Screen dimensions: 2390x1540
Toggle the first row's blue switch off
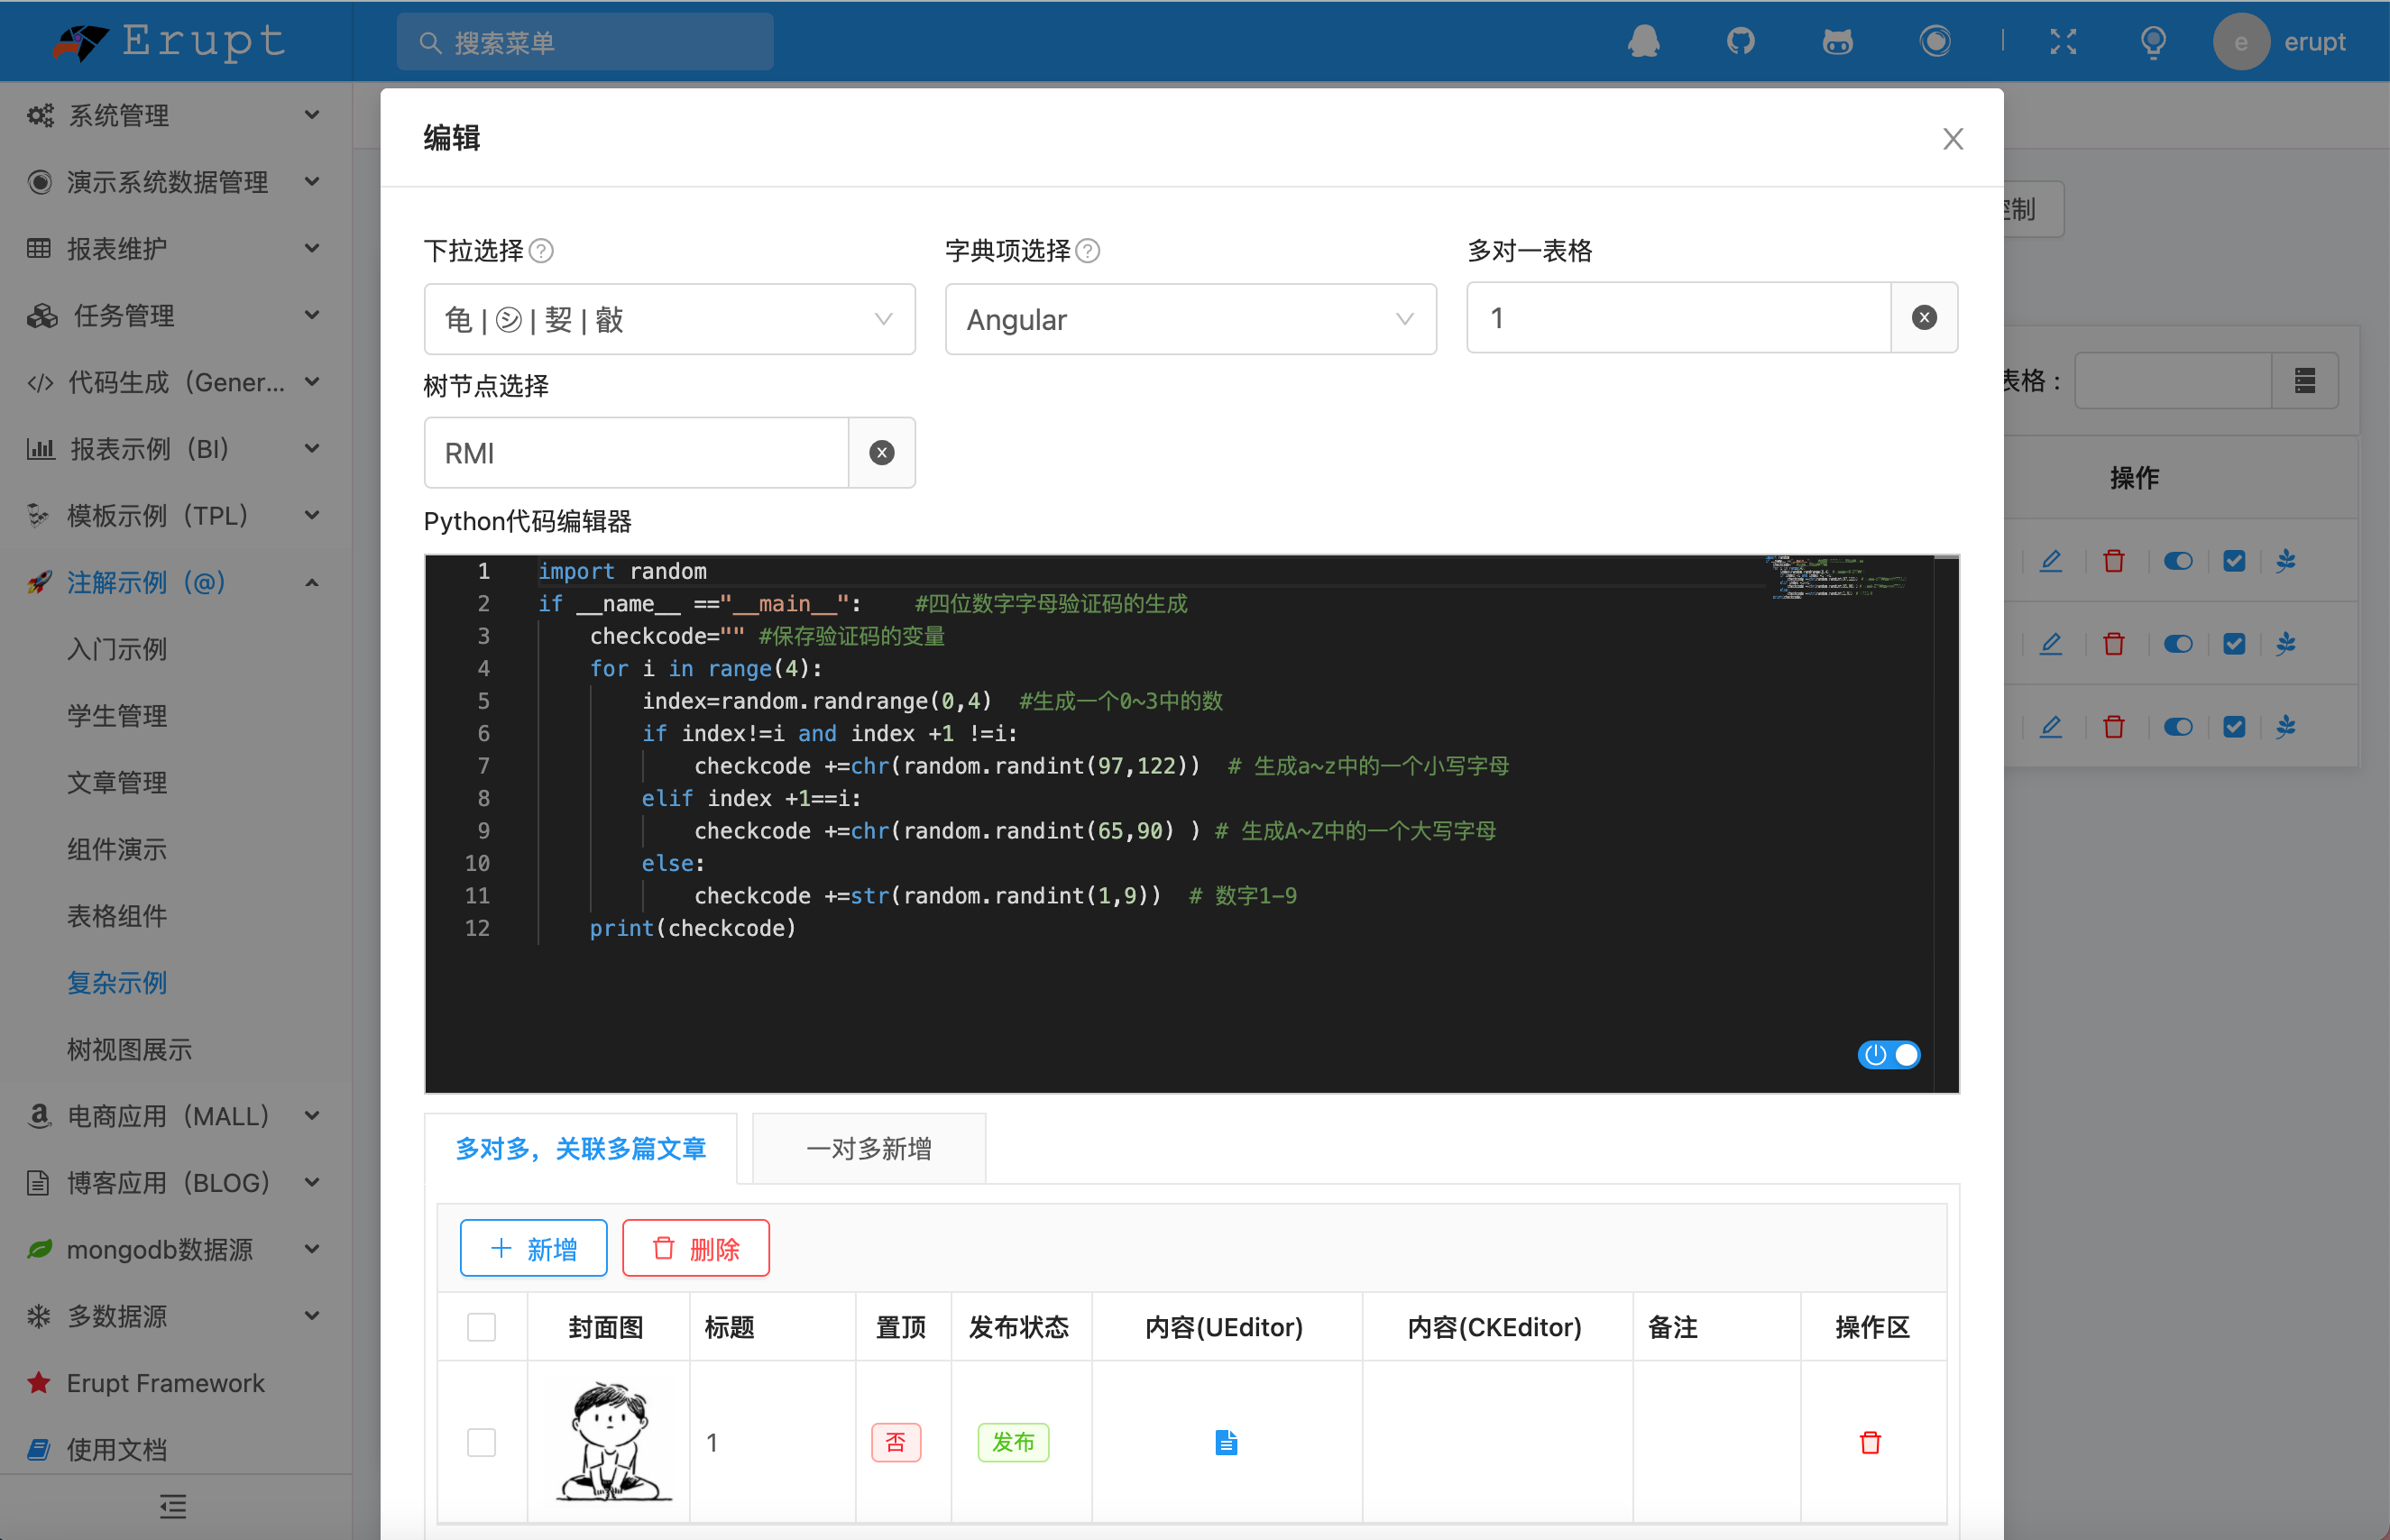pos(2179,560)
